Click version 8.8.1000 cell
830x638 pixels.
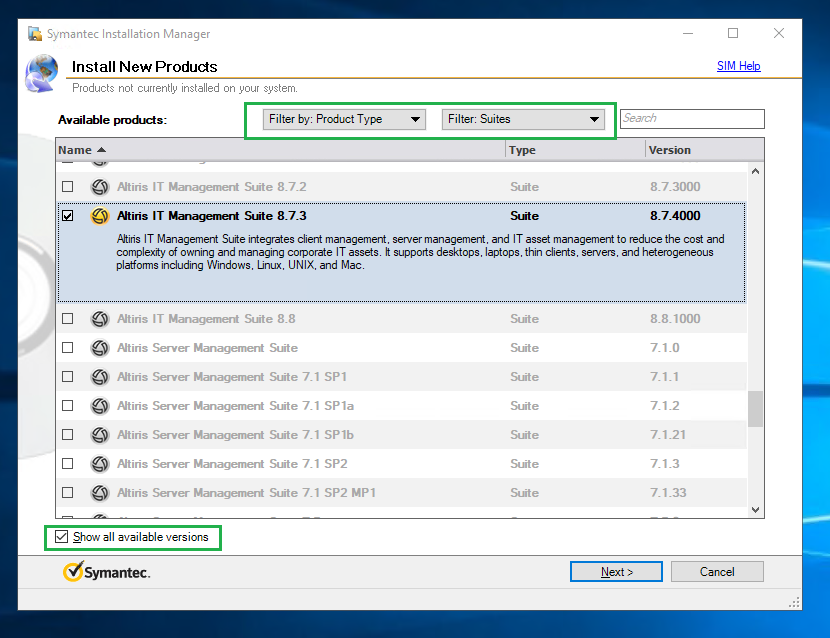(x=675, y=319)
